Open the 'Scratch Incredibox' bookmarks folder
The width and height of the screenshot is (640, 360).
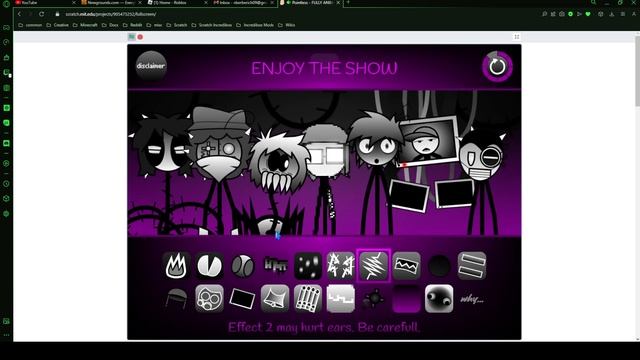coord(211,25)
